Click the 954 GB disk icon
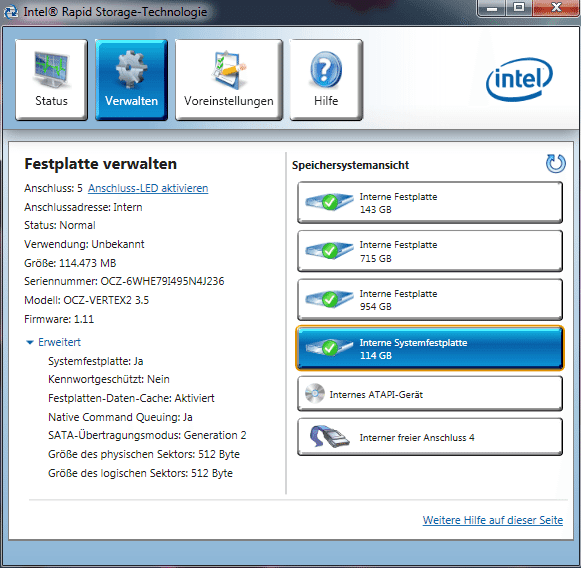581x568 pixels. click(329, 299)
